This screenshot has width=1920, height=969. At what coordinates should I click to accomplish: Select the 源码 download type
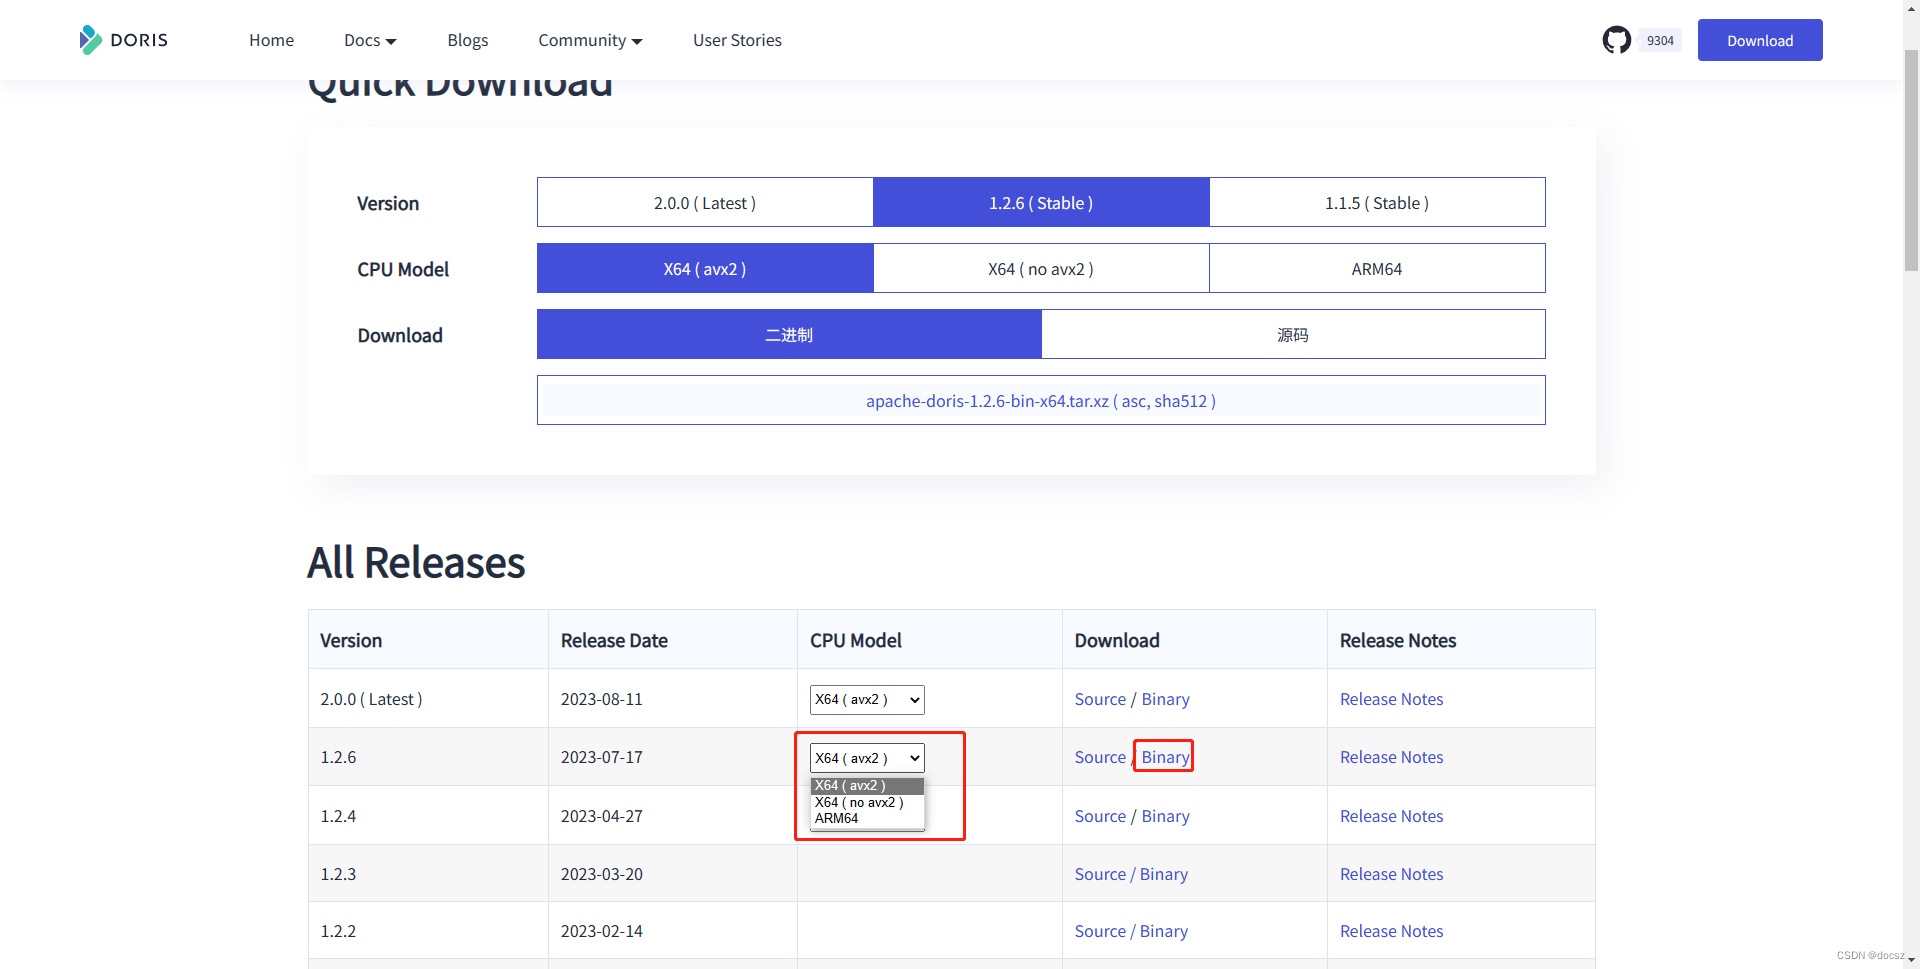1293,335
